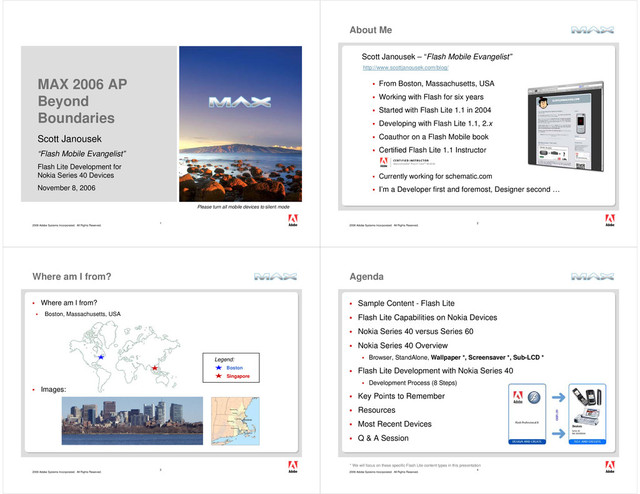Click the 'Singapore' label in the legend
Screen dimensions: 640x494
238,376
